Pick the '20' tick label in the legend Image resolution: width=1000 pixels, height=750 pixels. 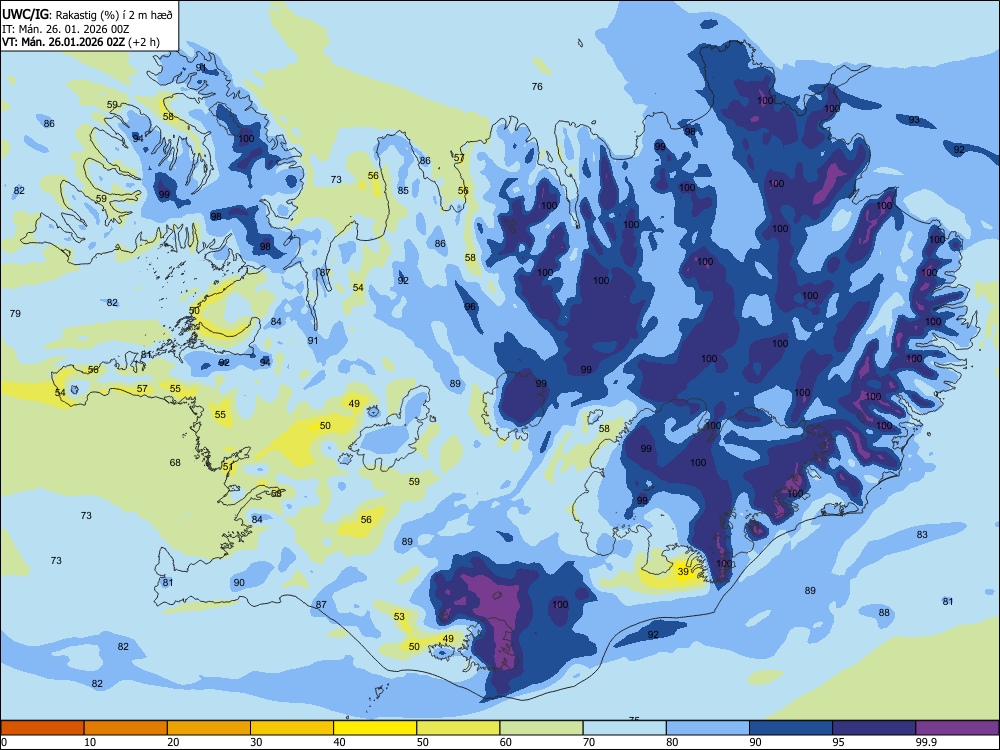pyautogui.click(x=173, y=742)
